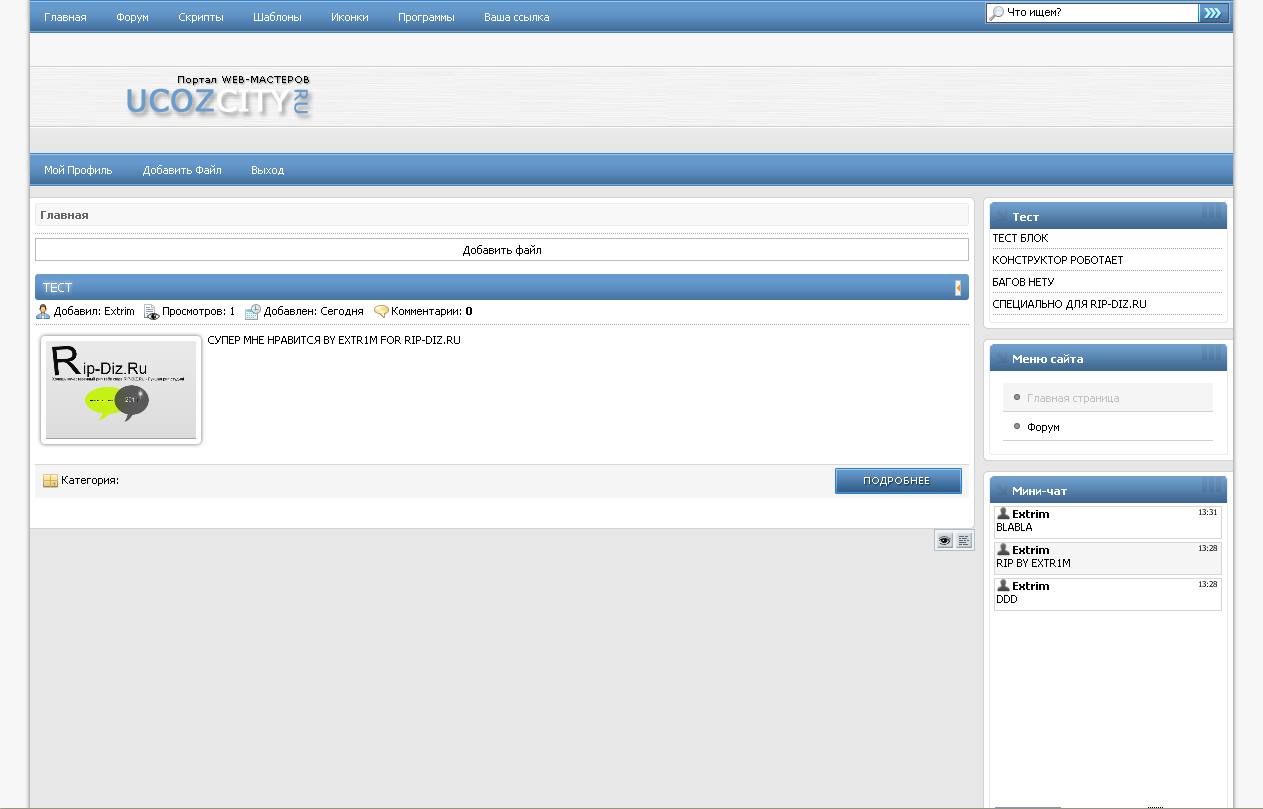Click the user icon next to Добавил
This screenshot has height=809, width=1263.
pos(43,312)
